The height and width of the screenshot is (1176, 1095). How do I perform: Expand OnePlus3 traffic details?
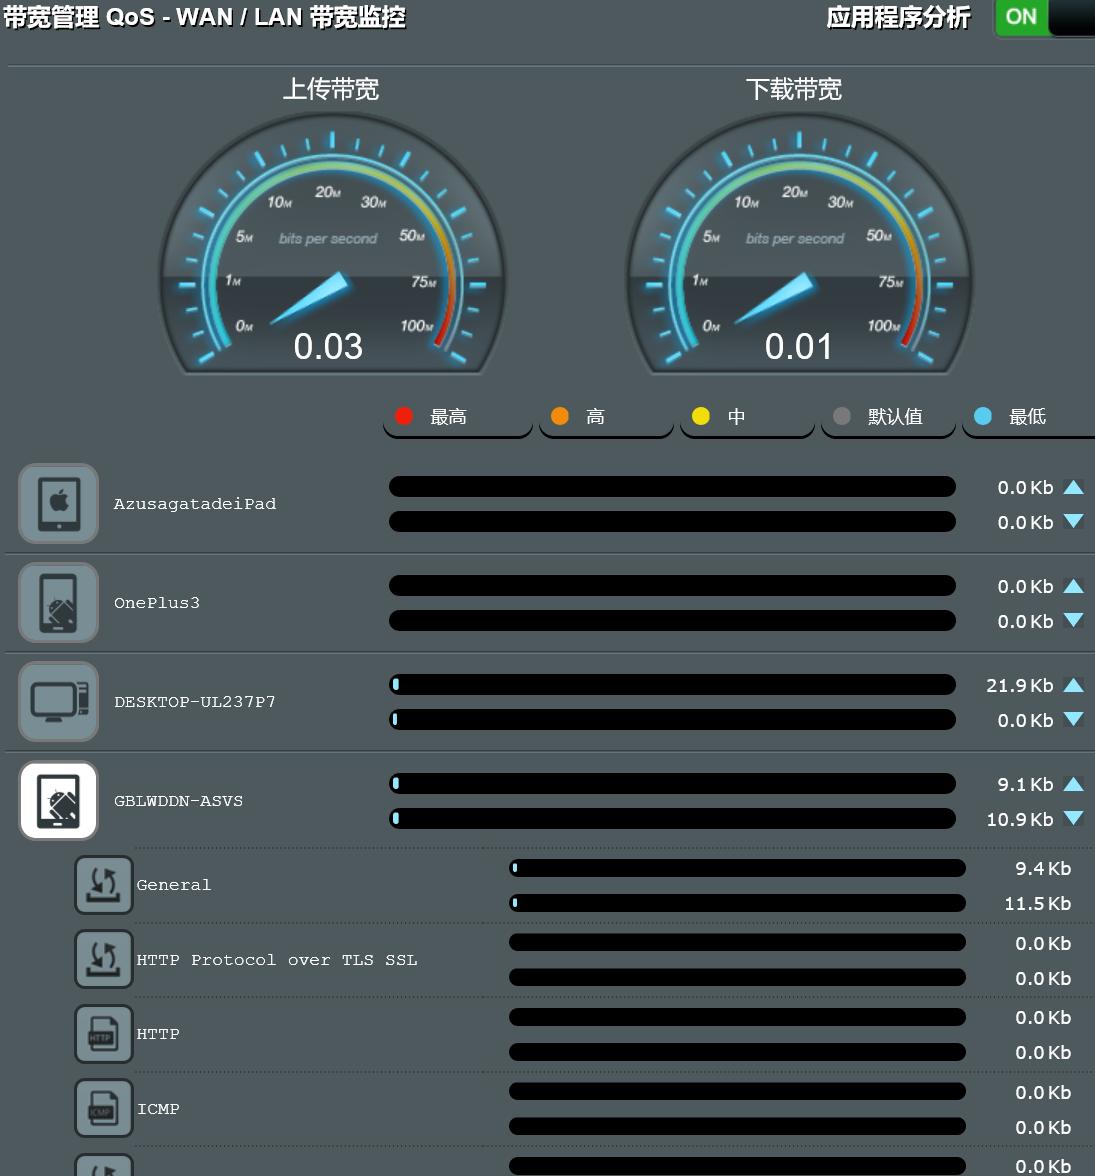pyautogui.click(x=57, y=602)
